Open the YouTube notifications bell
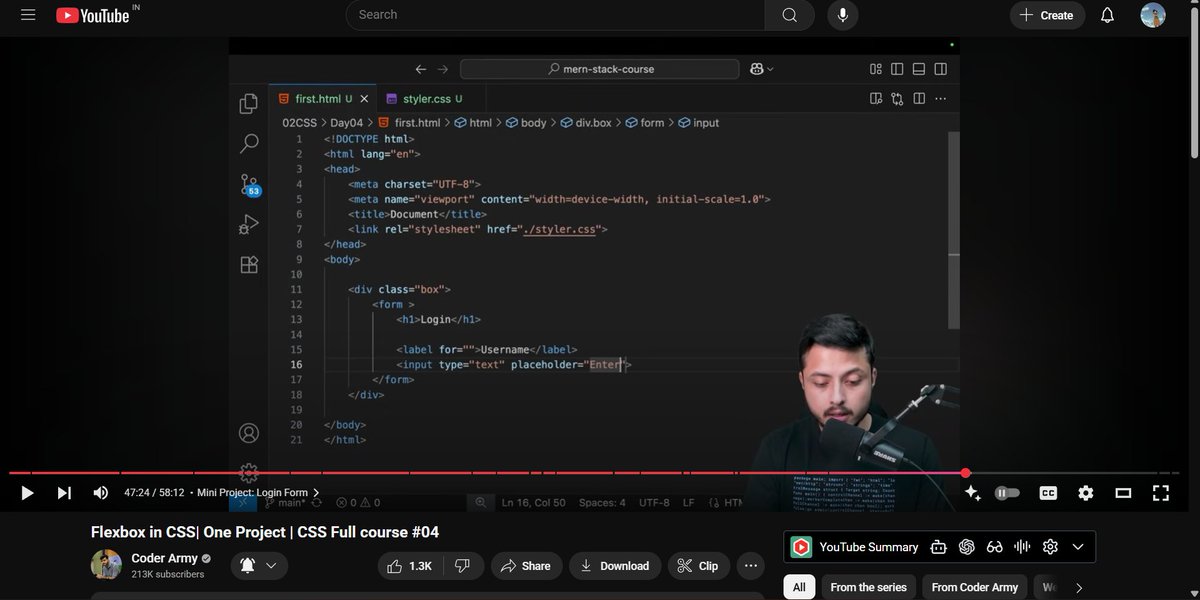 click(x=1105, y=15)
